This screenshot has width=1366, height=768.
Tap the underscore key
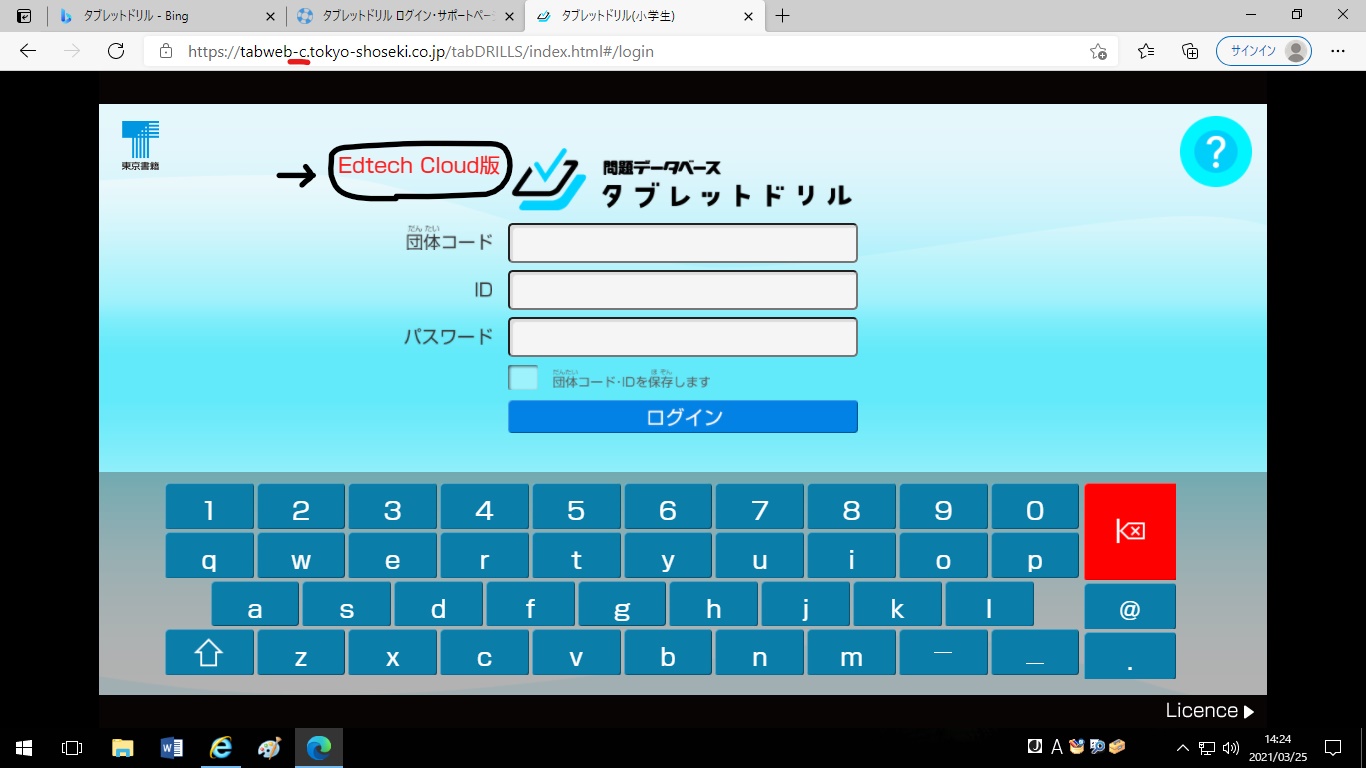(x=1035, y=653)
